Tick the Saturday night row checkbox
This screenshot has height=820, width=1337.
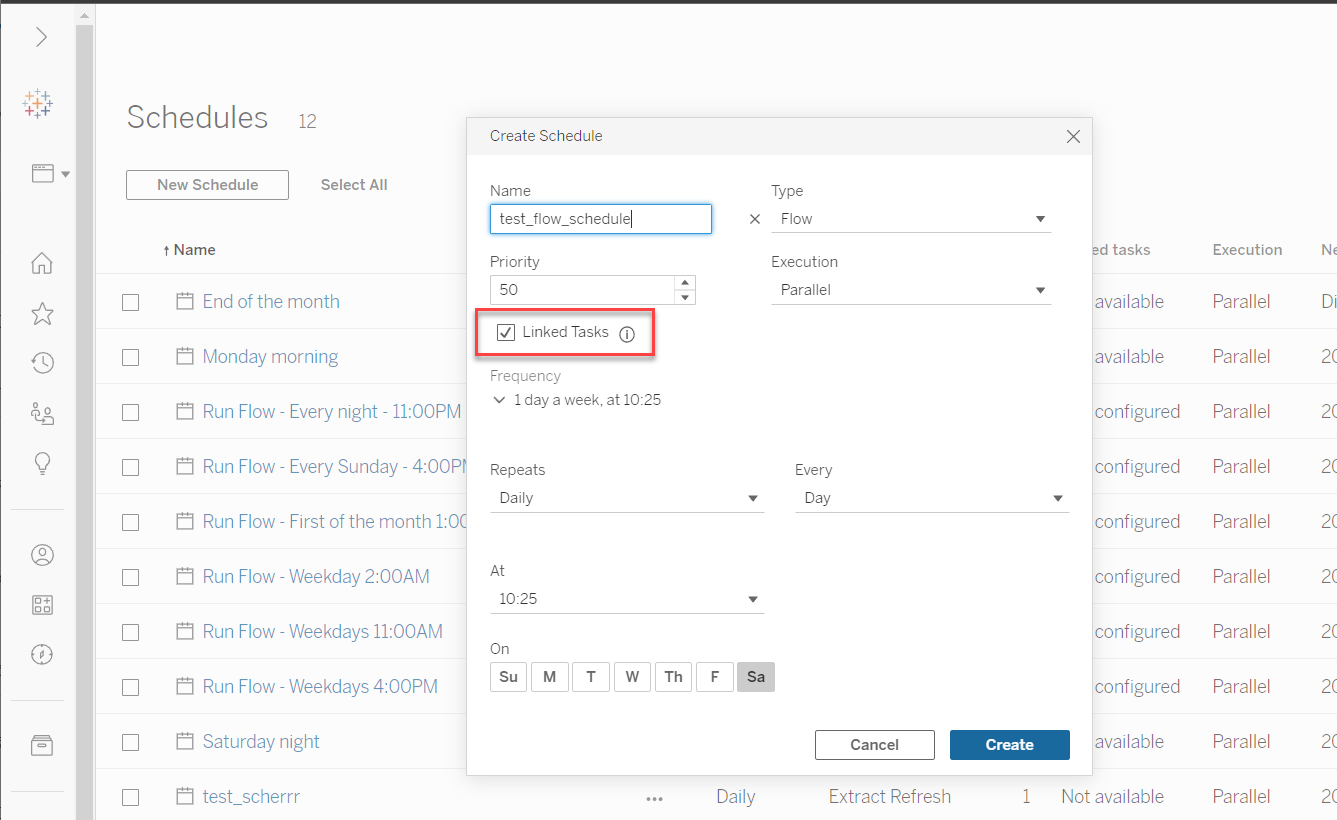pyautogui.click(x=131, y=742)
